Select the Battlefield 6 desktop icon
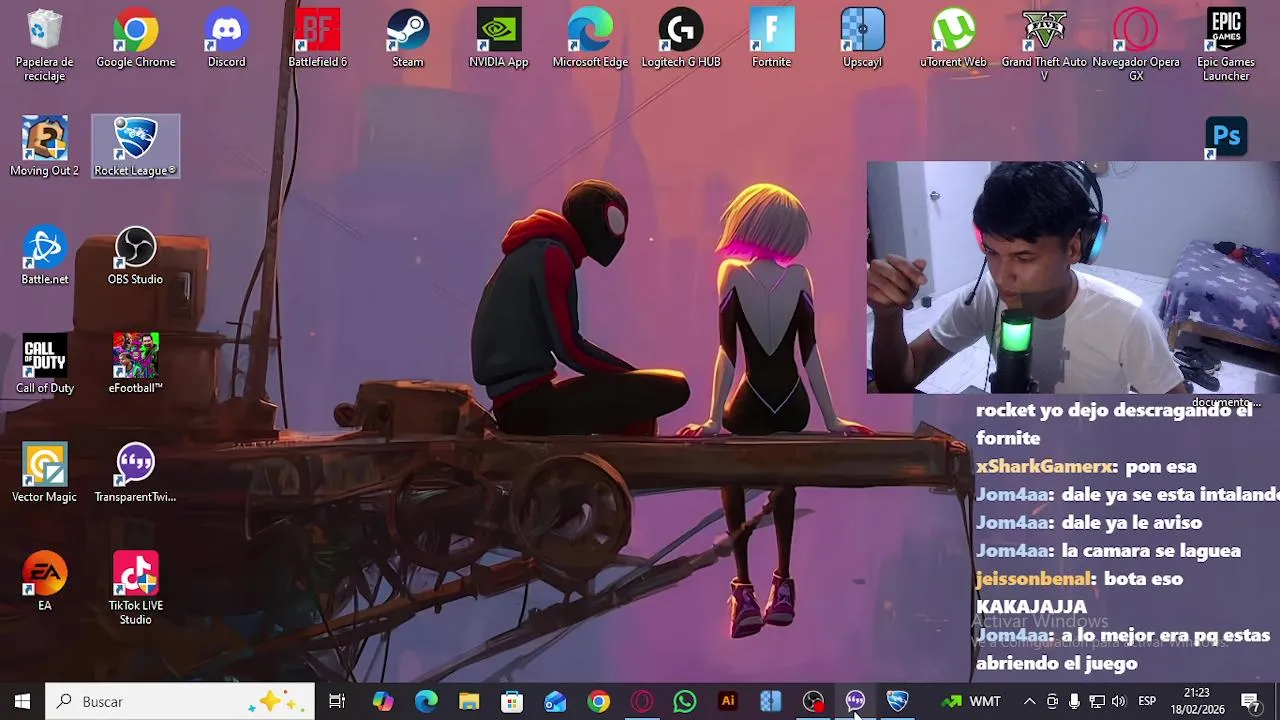The height and width of the screenshot is (720, 1280). (317, 39)
